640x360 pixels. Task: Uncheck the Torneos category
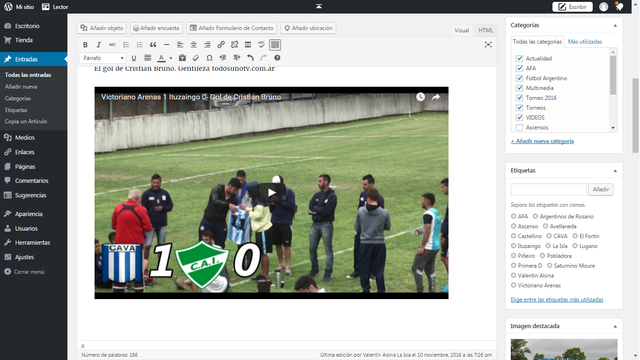(519, 108)
